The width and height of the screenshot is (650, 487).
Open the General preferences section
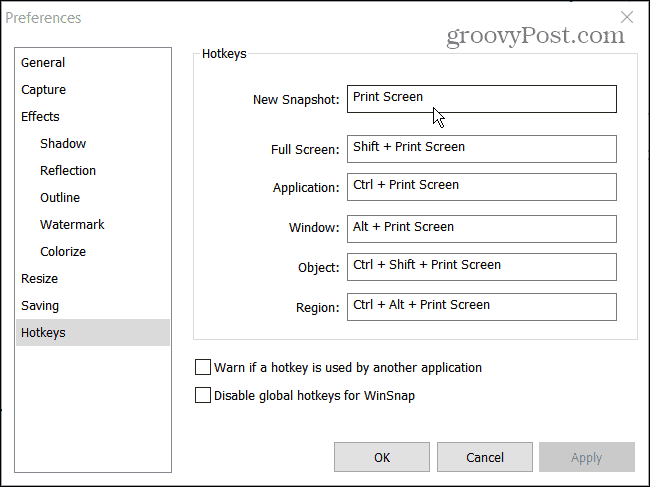(x=43, y=62)
